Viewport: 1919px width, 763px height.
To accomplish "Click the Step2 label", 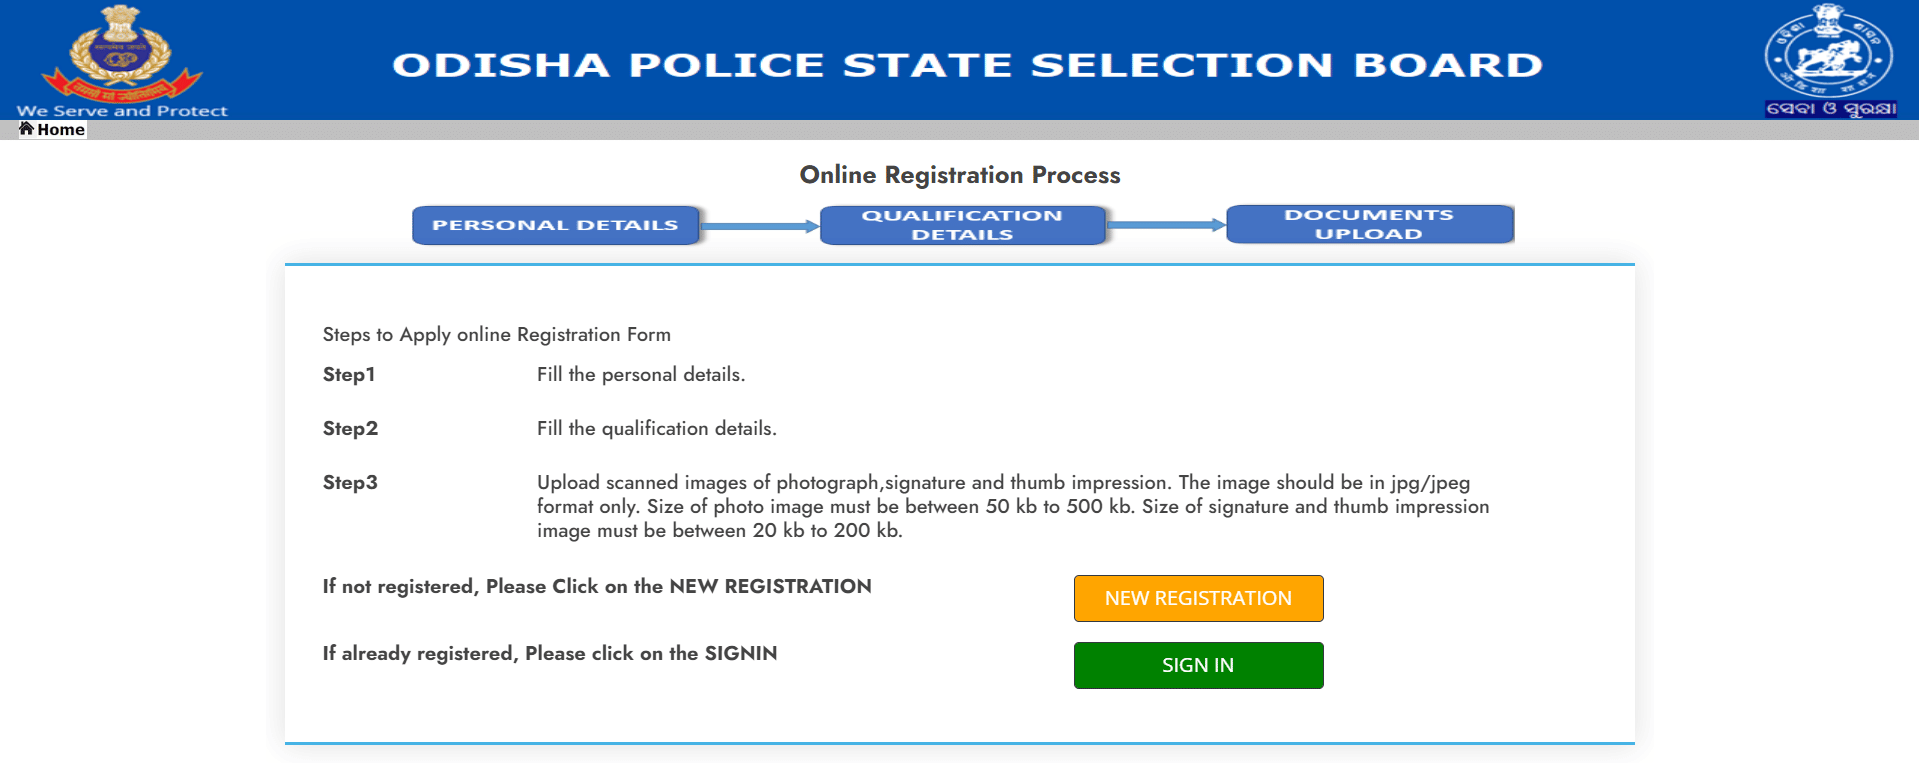I will tap(350, 428).
